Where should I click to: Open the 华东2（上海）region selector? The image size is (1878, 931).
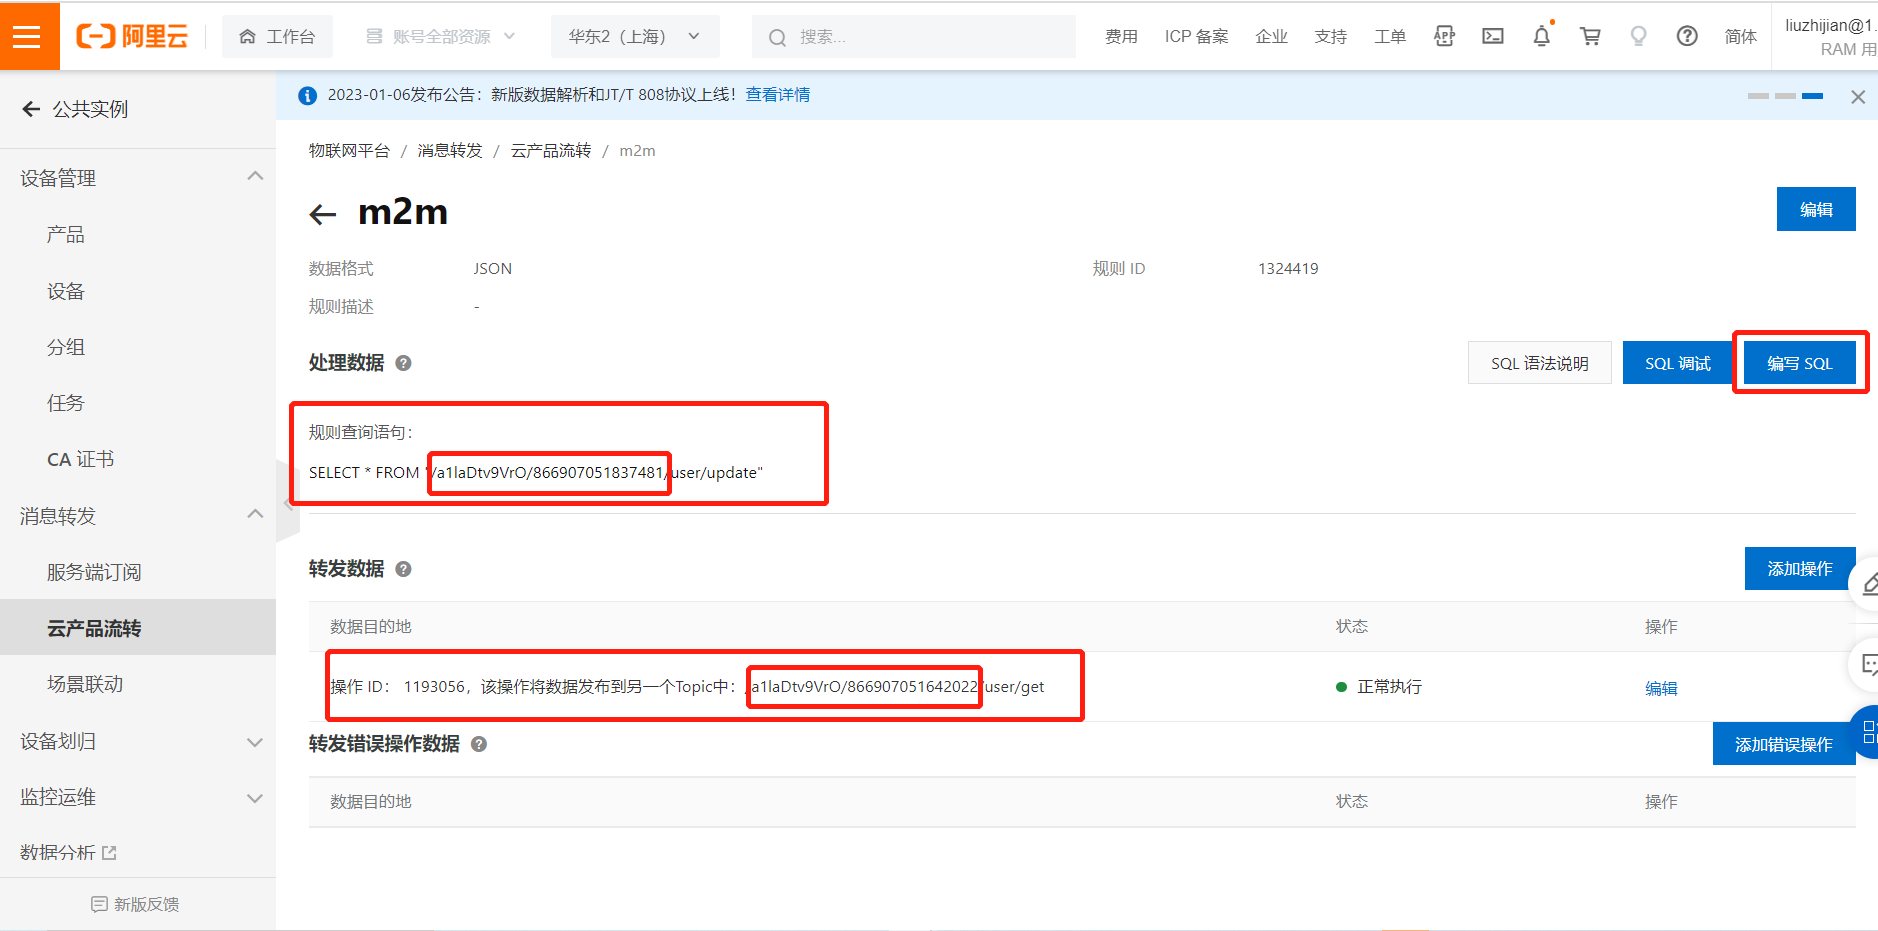point(635,37)
